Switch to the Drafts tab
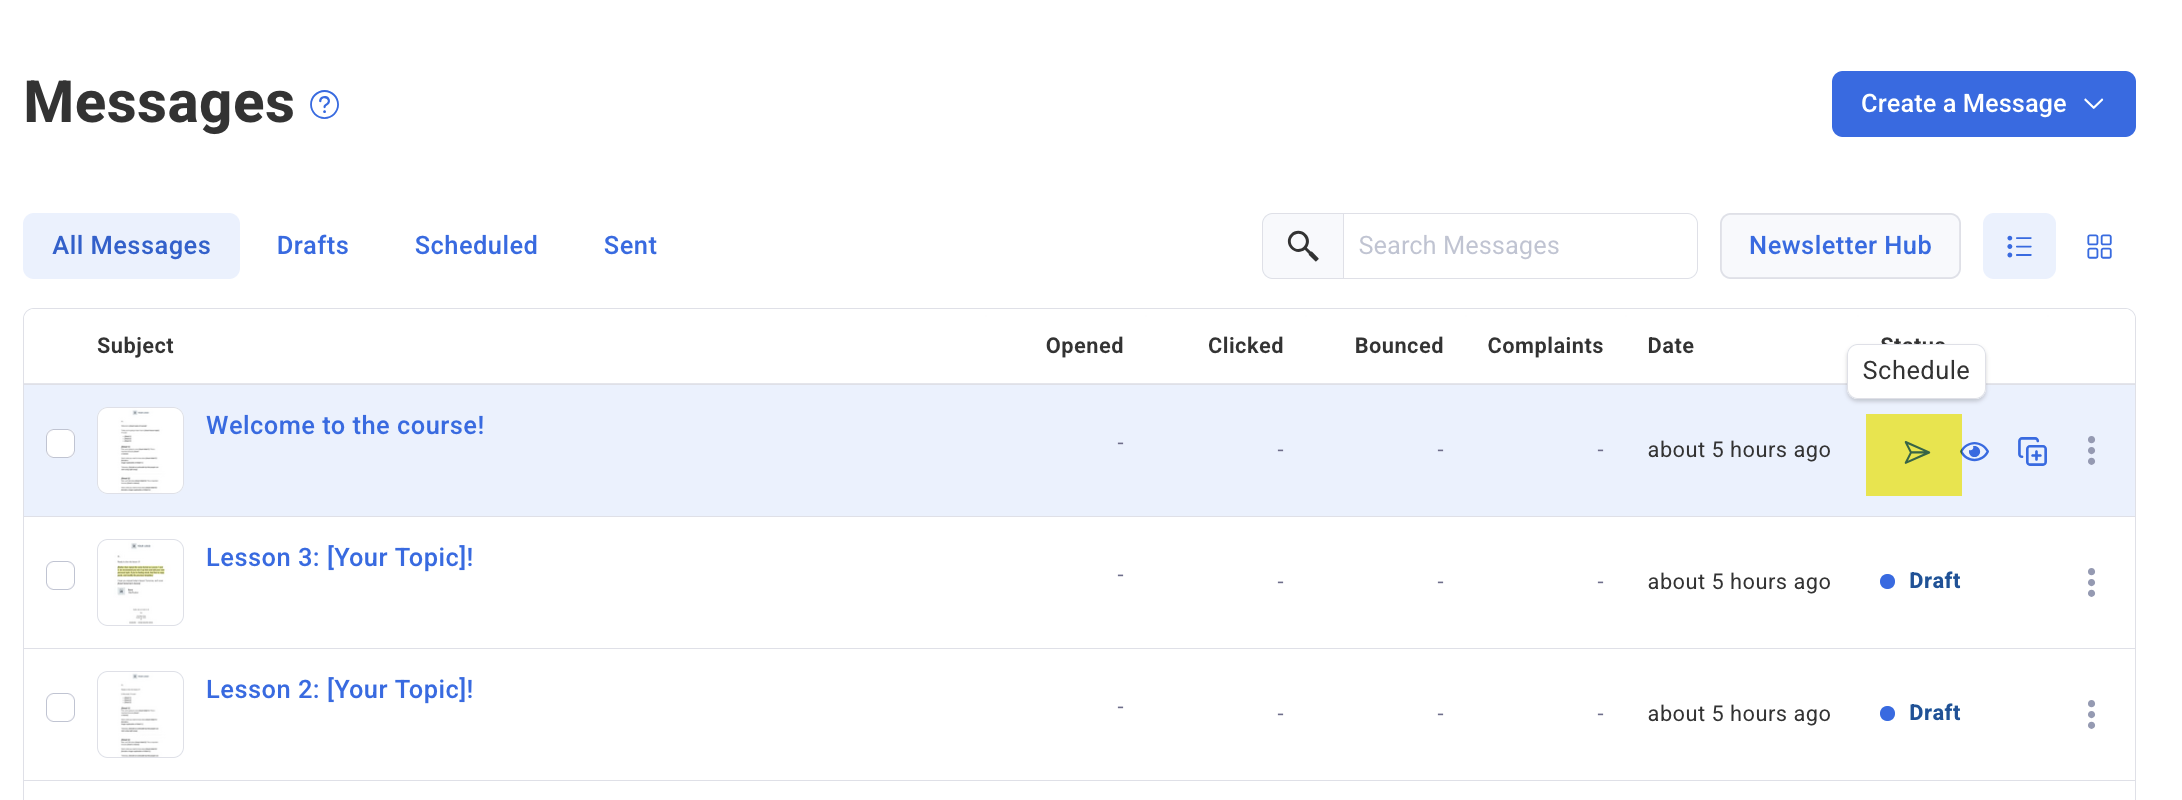 [312, 246]
